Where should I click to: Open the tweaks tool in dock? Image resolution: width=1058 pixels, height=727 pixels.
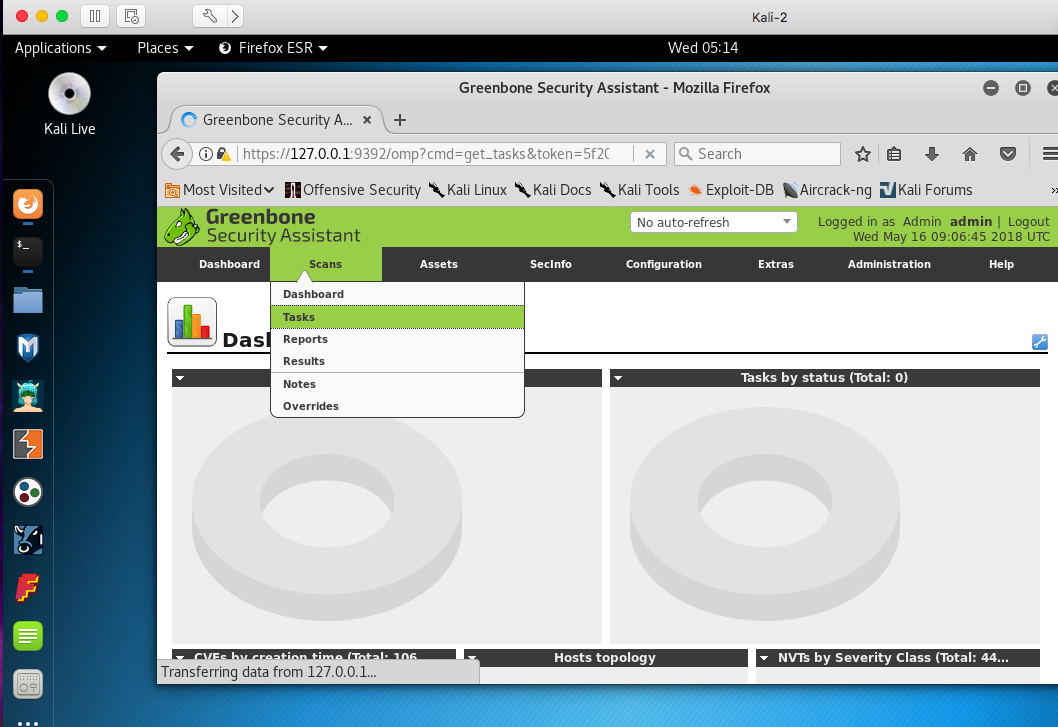(28, 684)
